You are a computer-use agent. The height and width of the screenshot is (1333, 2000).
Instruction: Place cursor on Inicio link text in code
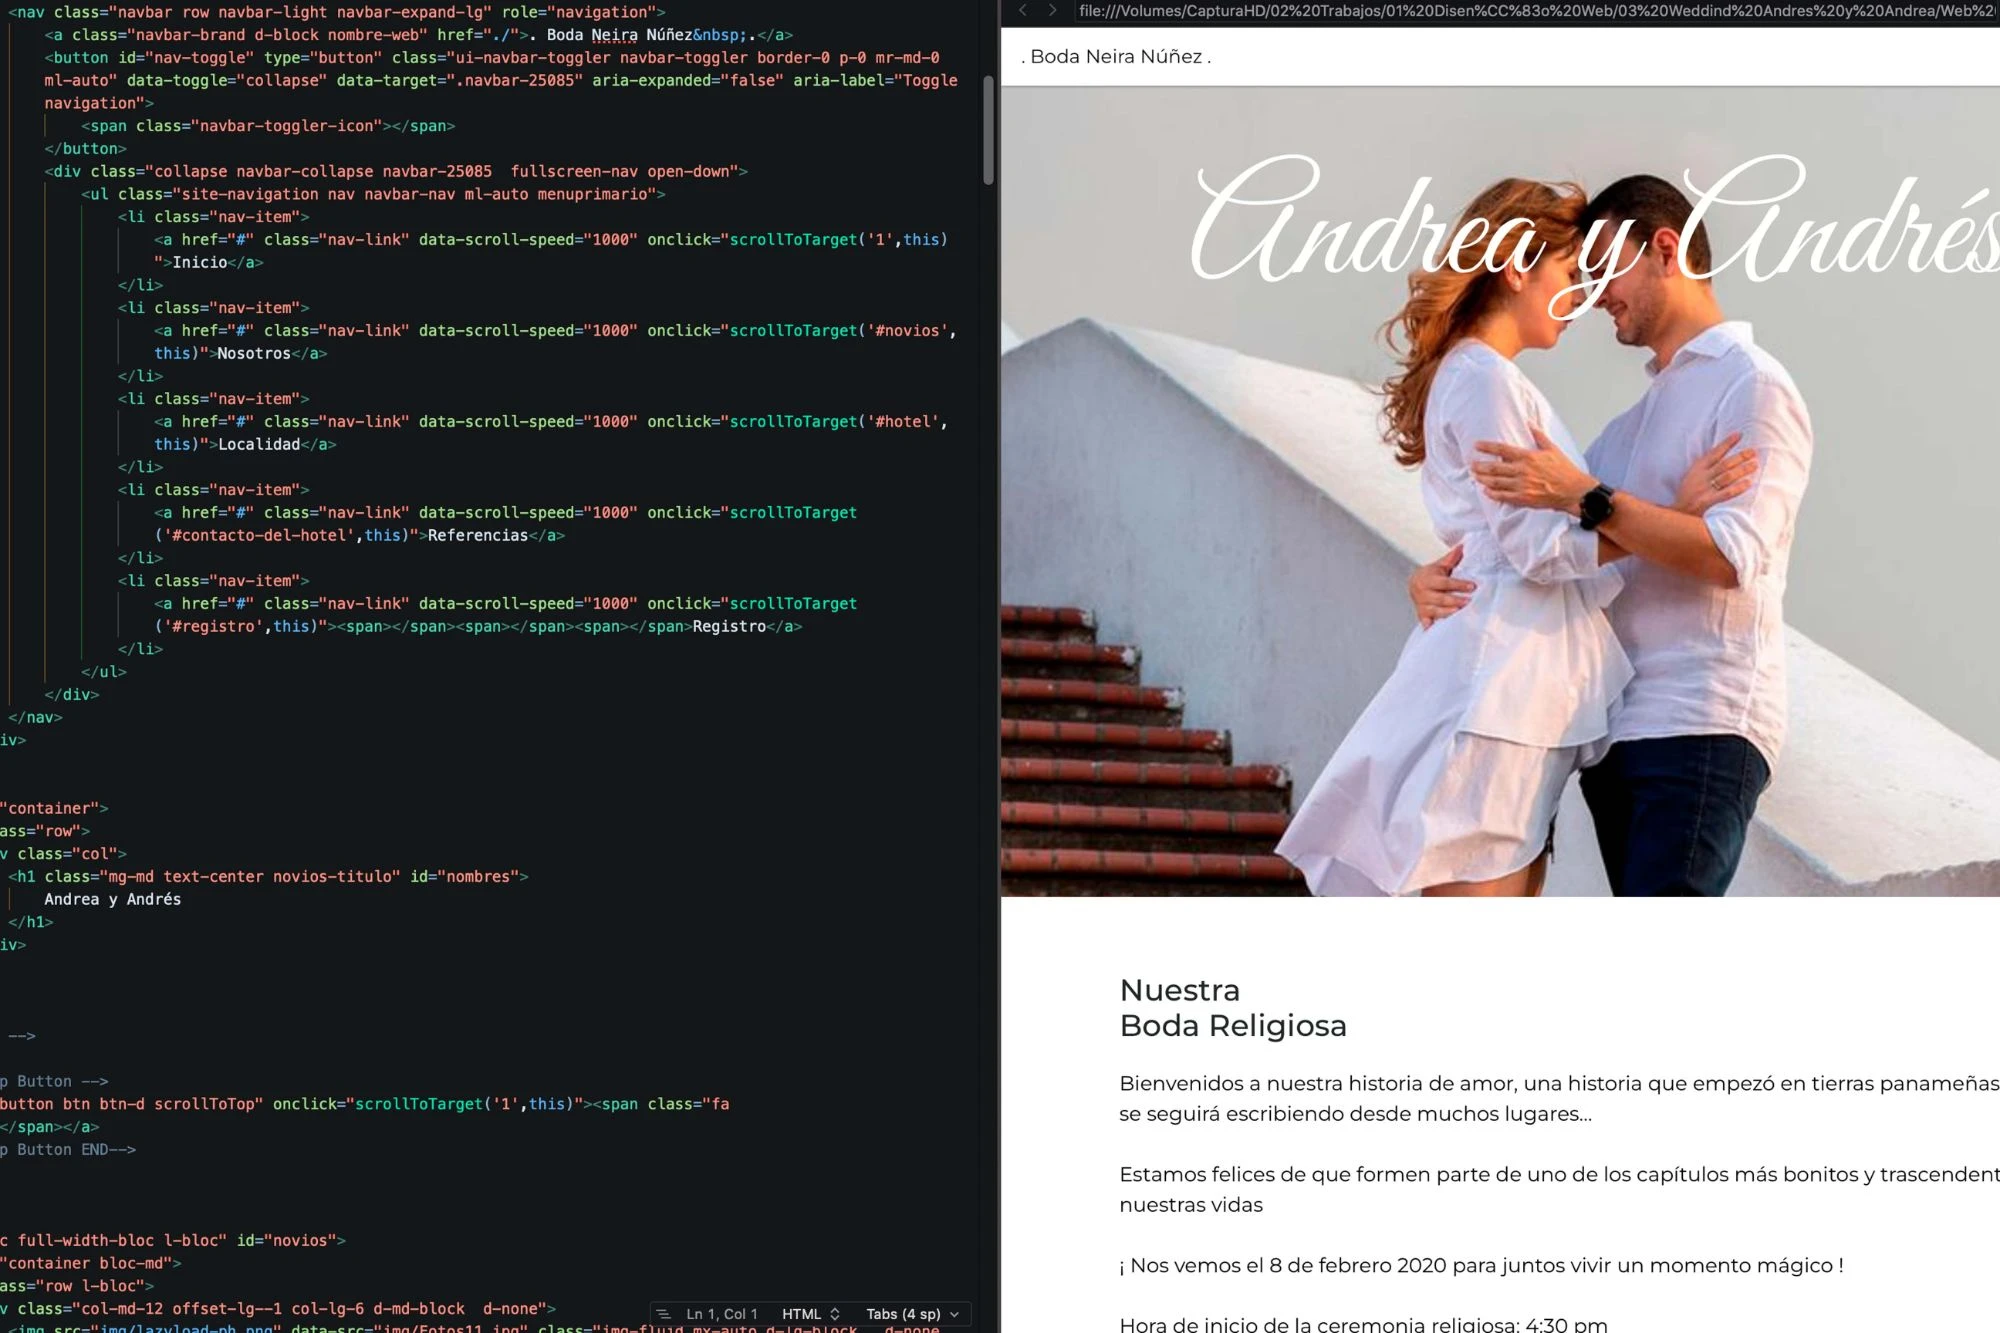click(x=199, y=262)
